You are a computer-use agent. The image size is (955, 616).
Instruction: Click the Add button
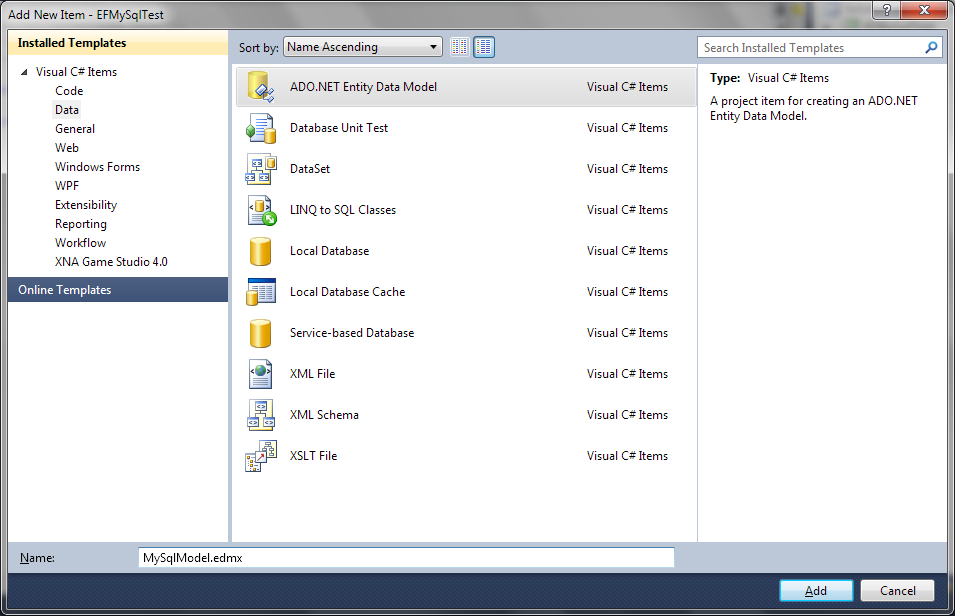(816, 590)
